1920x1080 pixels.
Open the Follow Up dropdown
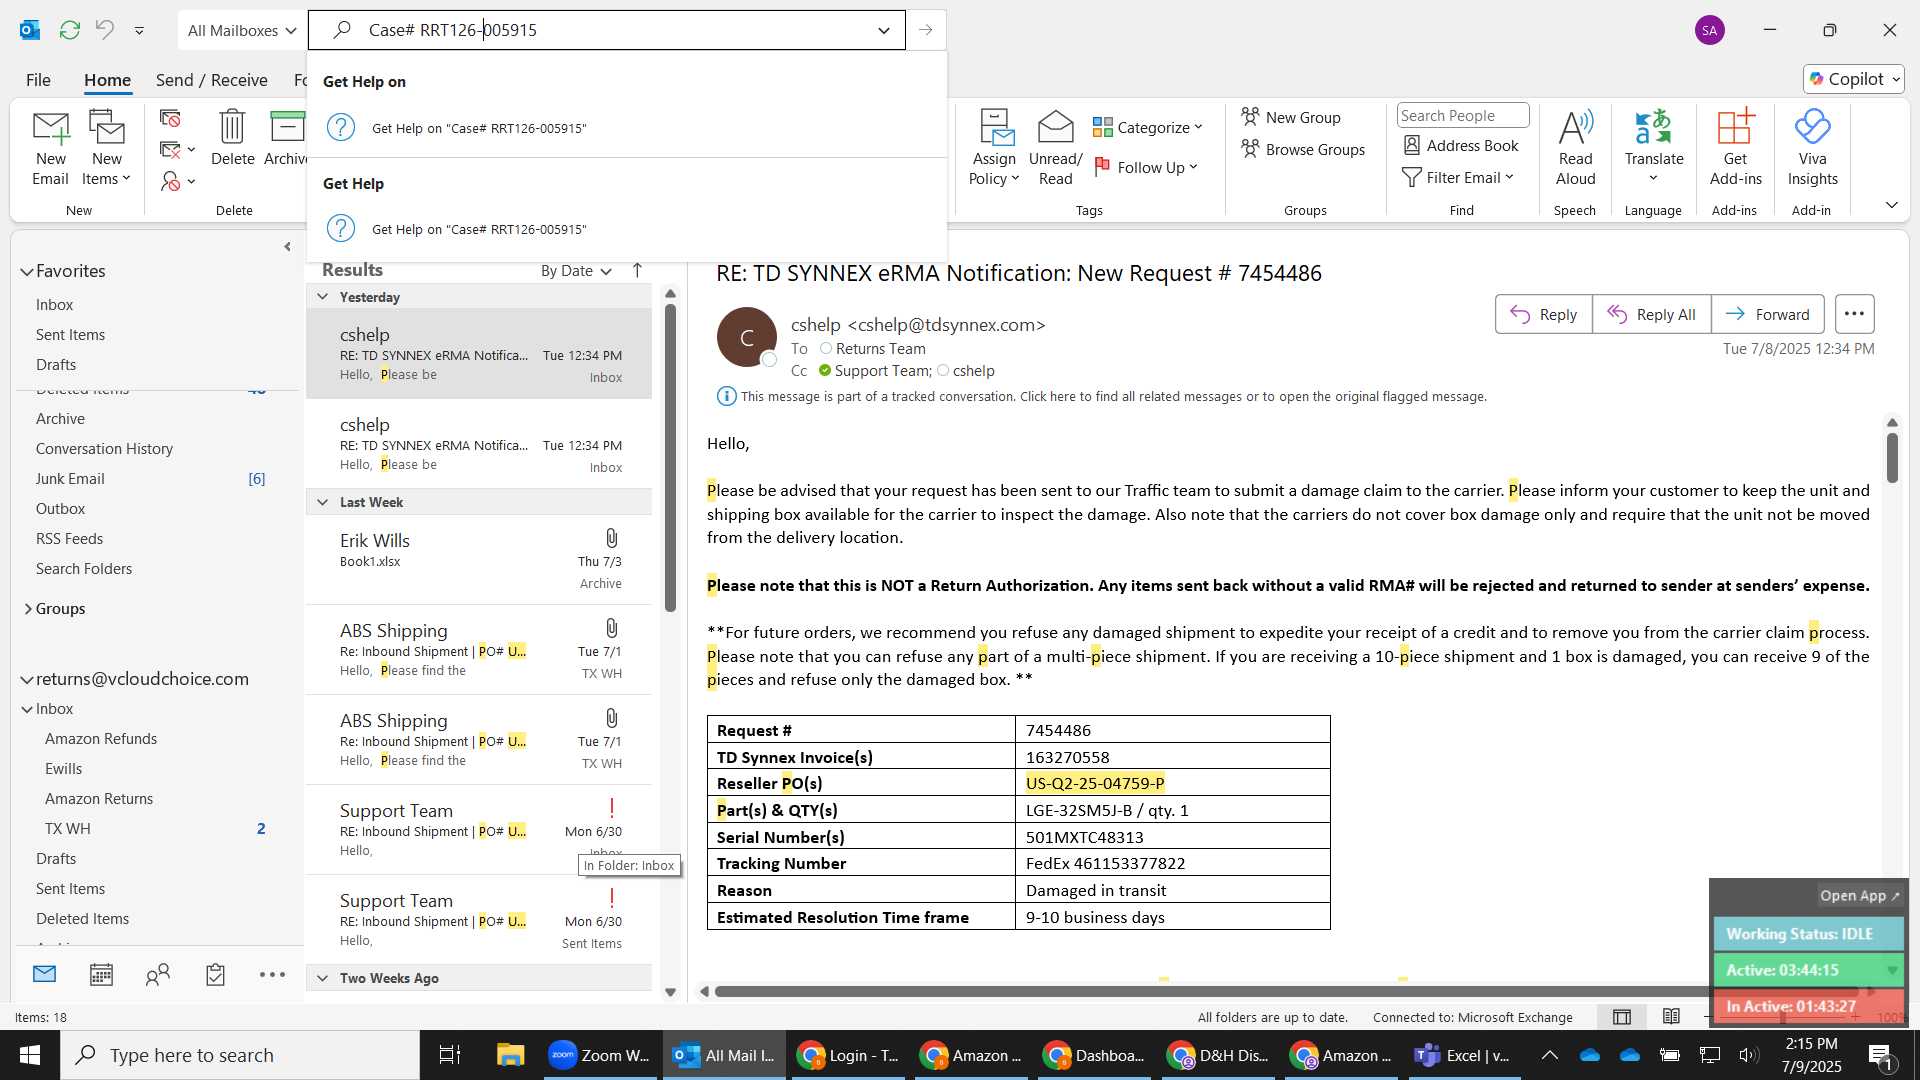tap(1146, 167)
